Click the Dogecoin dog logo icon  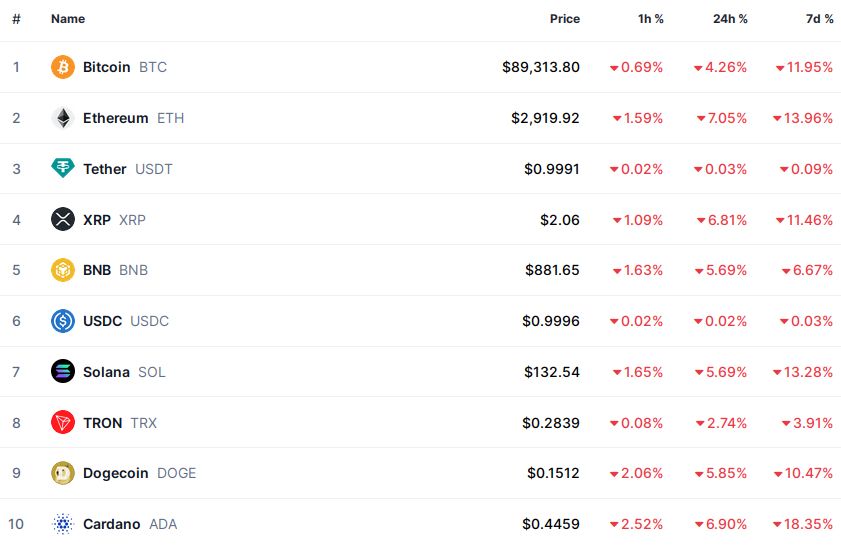(63, 473)
